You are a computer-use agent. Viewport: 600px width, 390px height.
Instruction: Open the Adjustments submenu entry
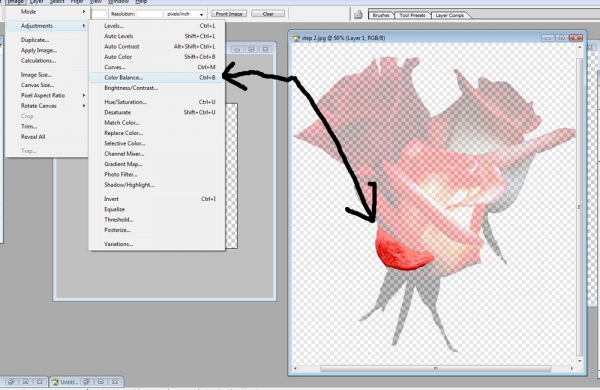point(47,26)
